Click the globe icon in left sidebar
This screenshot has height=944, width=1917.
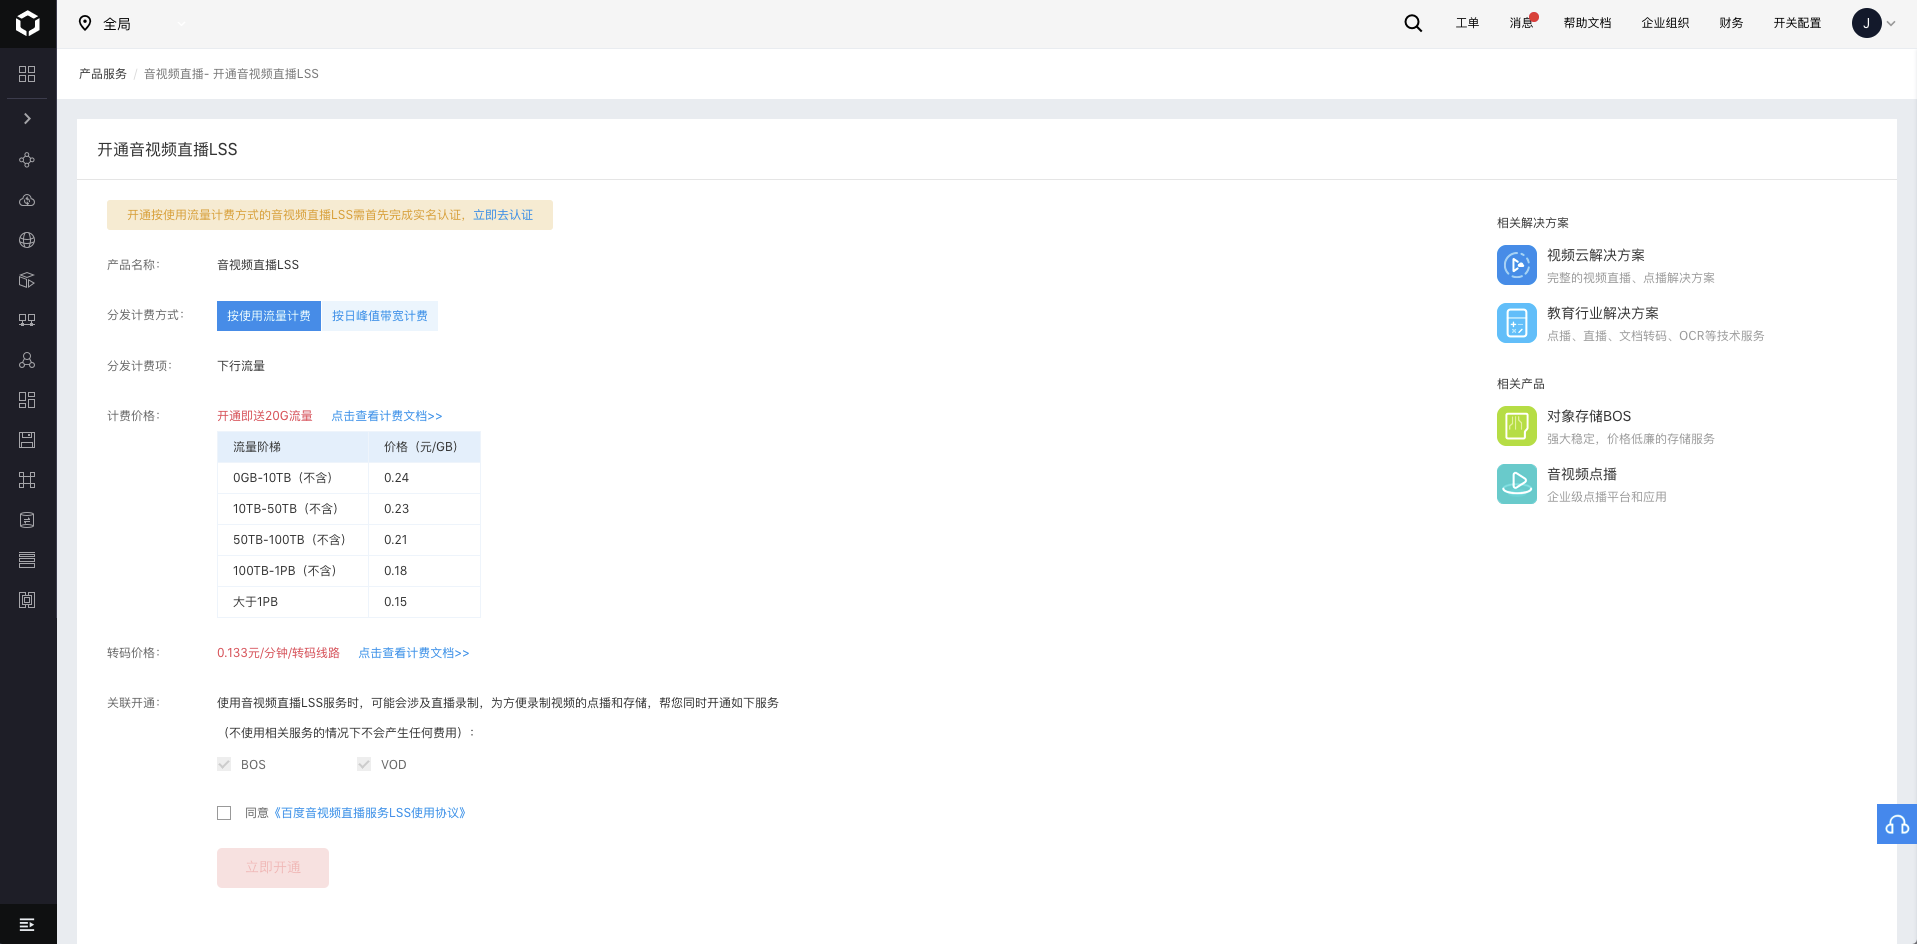(x=27, y=240)
